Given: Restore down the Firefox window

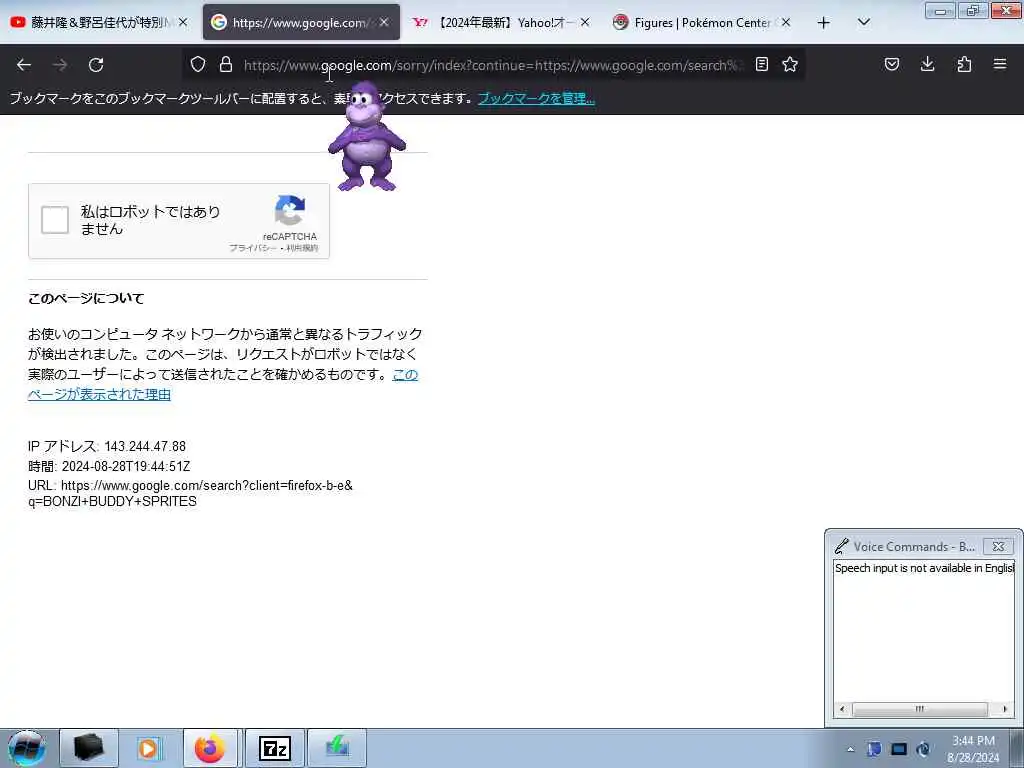Looking at the screenshot, I should click(972, 10).
